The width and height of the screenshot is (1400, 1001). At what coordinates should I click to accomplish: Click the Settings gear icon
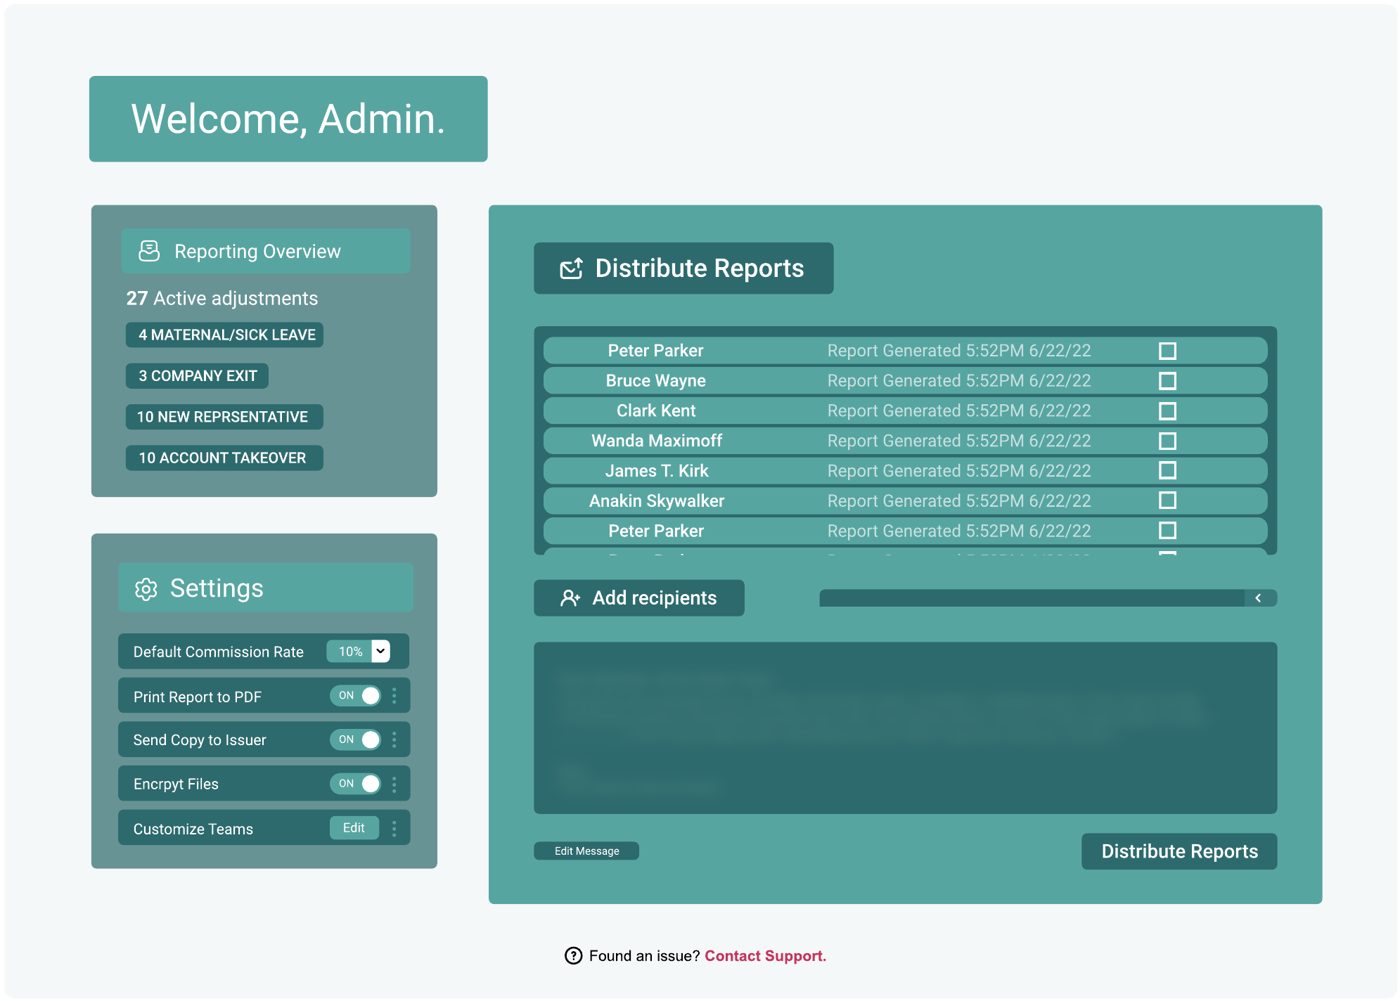(x=146, y=589)
